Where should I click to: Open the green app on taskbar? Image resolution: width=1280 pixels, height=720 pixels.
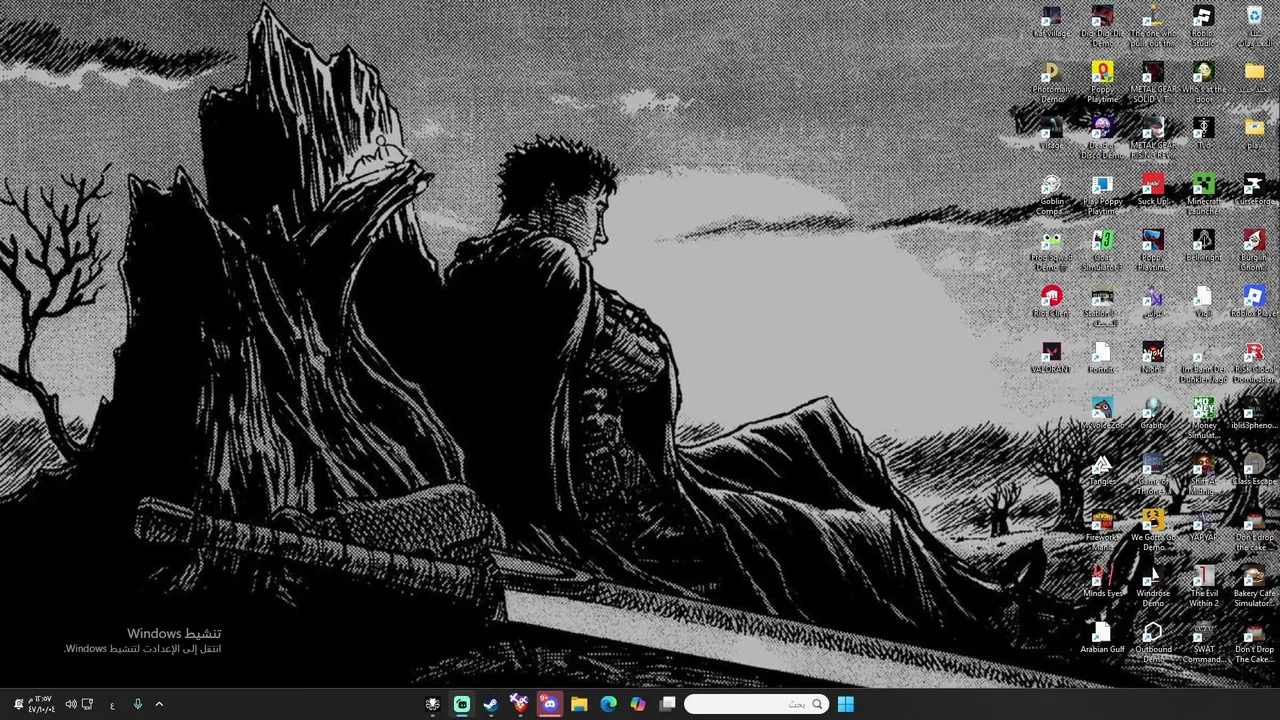[462, 704]
